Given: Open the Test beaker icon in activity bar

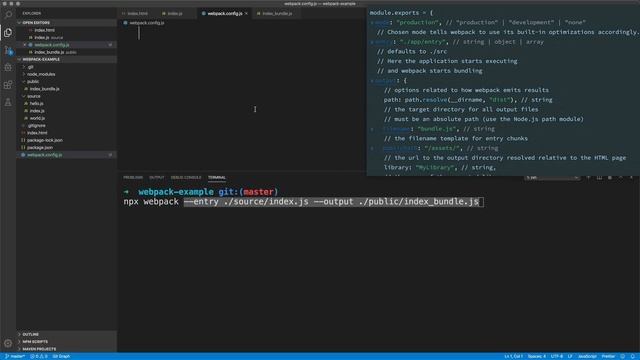Looking at the screenshot, I should click(8, 102).
